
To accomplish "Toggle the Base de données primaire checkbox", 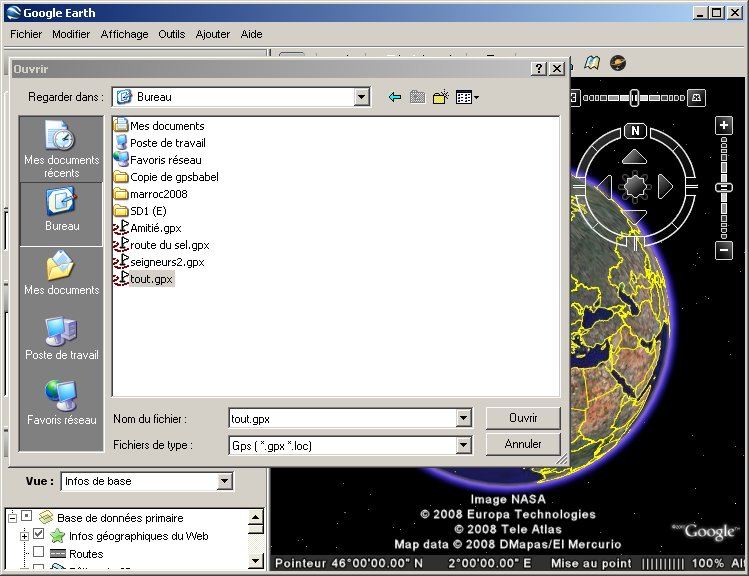I will click(x=27, y=517).
